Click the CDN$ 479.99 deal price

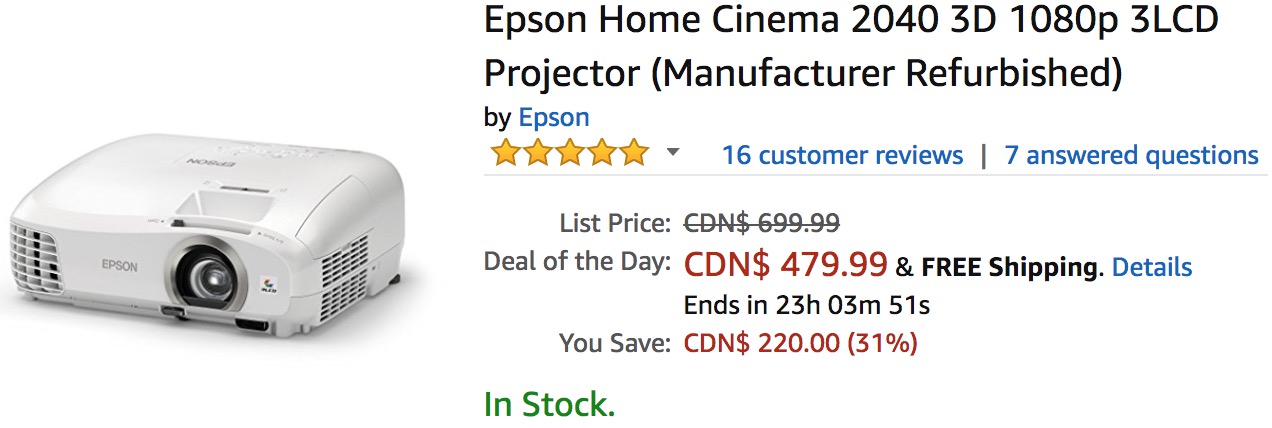[x=785, y=264]
